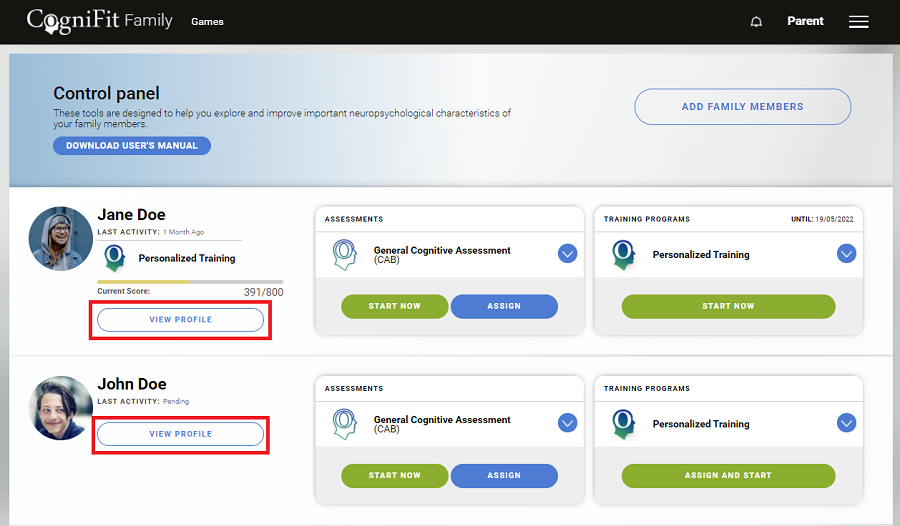Expand Jane's training programs dropdown arrow
Viewport: 900px width, 526px height.
[x=846, y=254]
